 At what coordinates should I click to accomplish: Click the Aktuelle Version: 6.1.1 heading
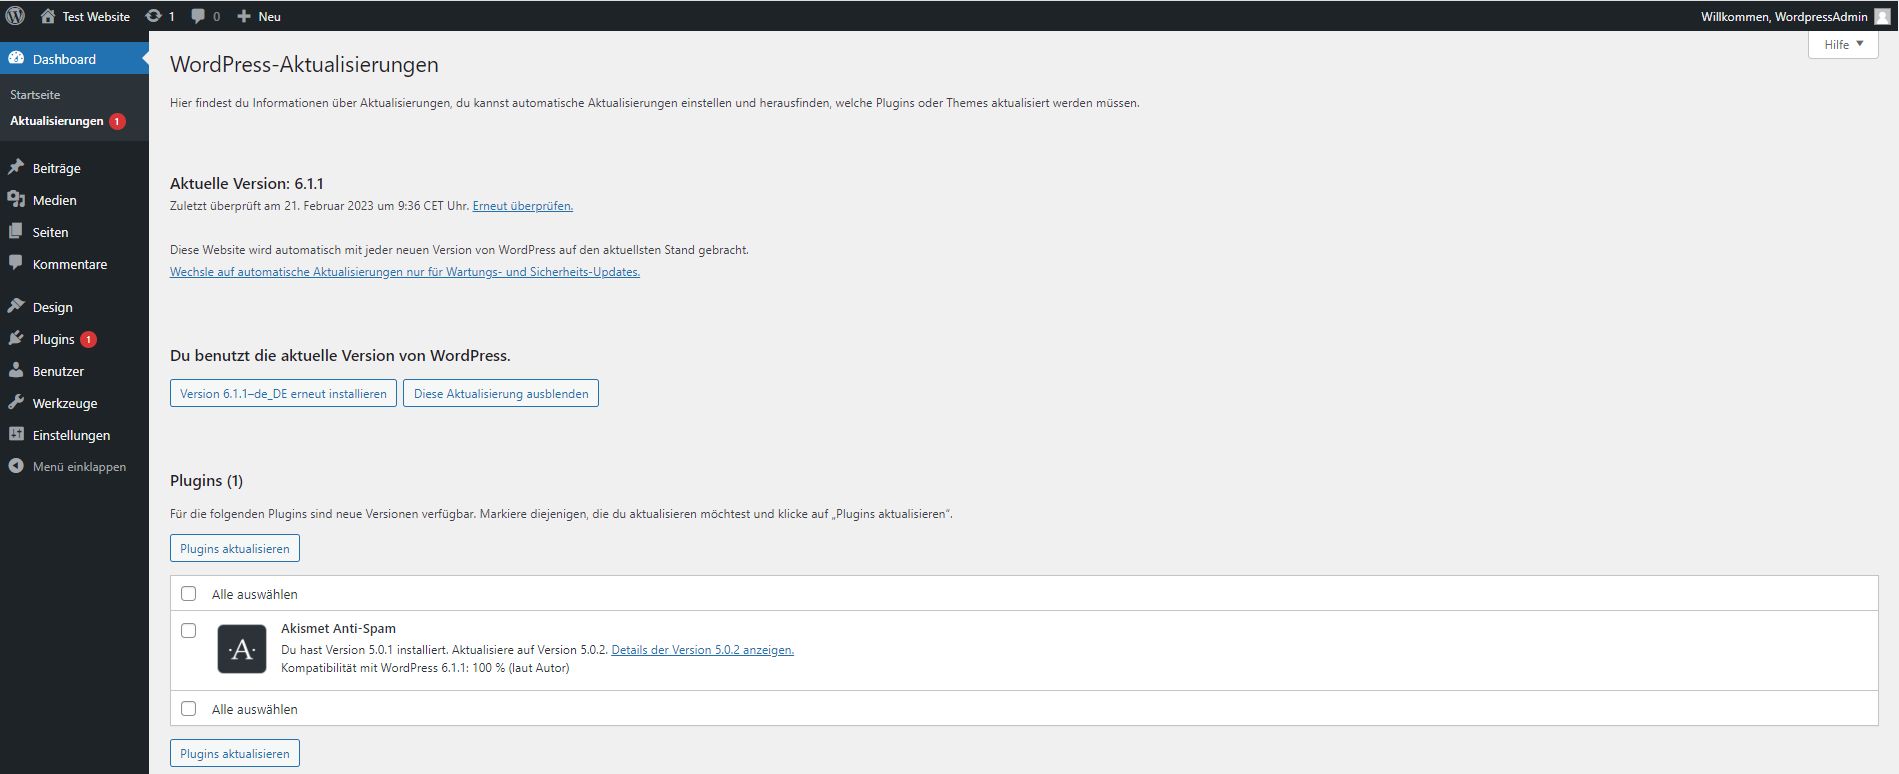(247, 184)
